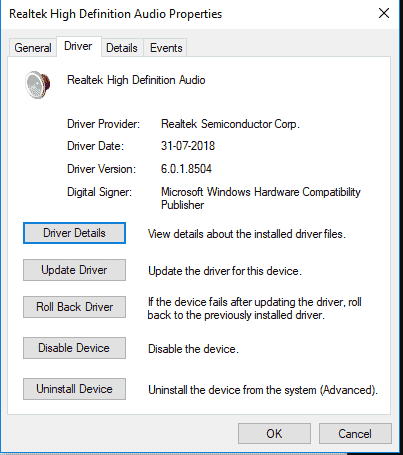Click 'Uninstall the device from the system' text
The width and height of the screenshot is (403, 455).
pos(263,390)
